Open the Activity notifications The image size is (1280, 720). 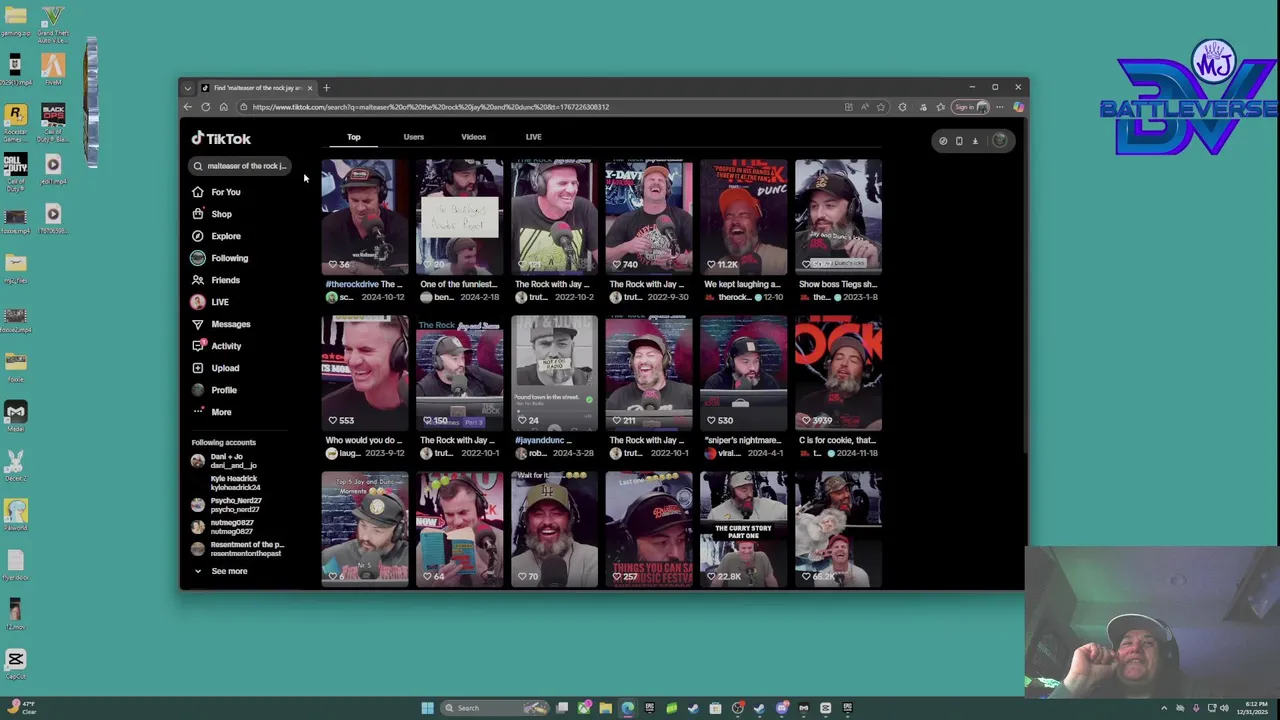point(225,346)
